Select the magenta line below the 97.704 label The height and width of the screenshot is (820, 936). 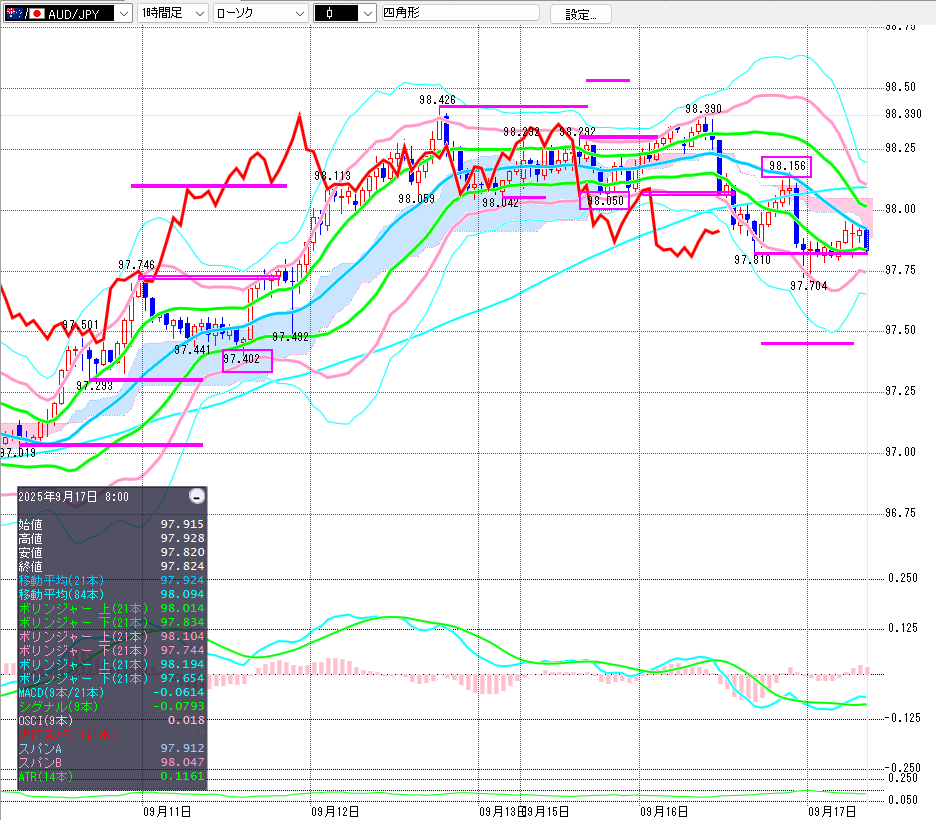click(x=807, y=343)
